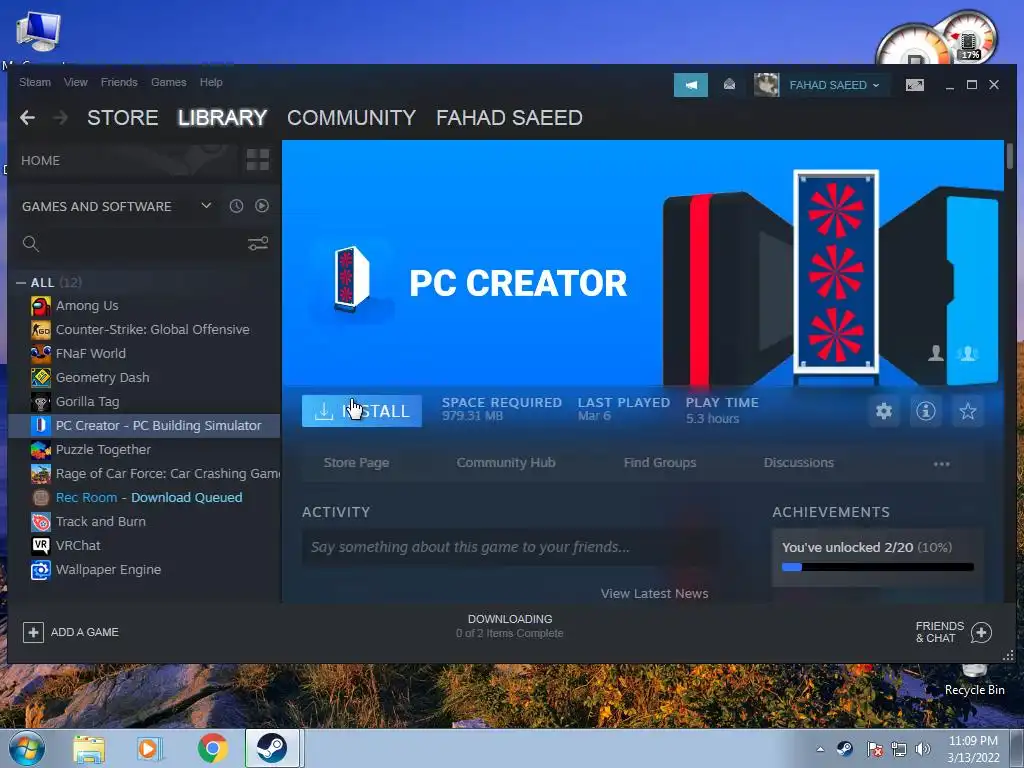Click the friends-who-play group icon

pos(967,353)
